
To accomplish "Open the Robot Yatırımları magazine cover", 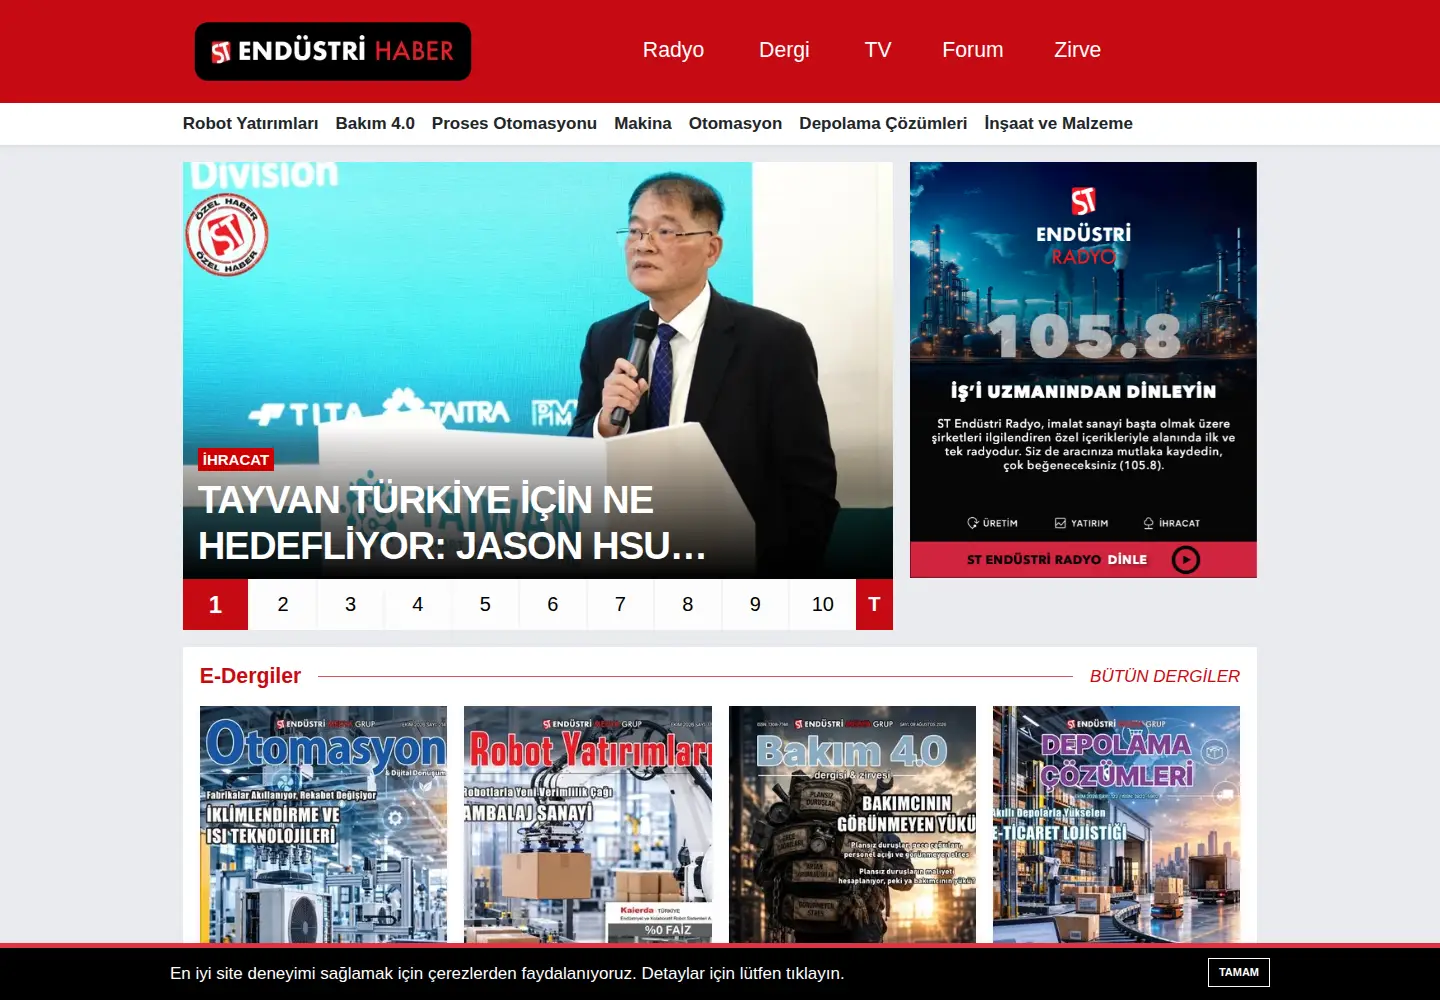I will pos(588,824).
